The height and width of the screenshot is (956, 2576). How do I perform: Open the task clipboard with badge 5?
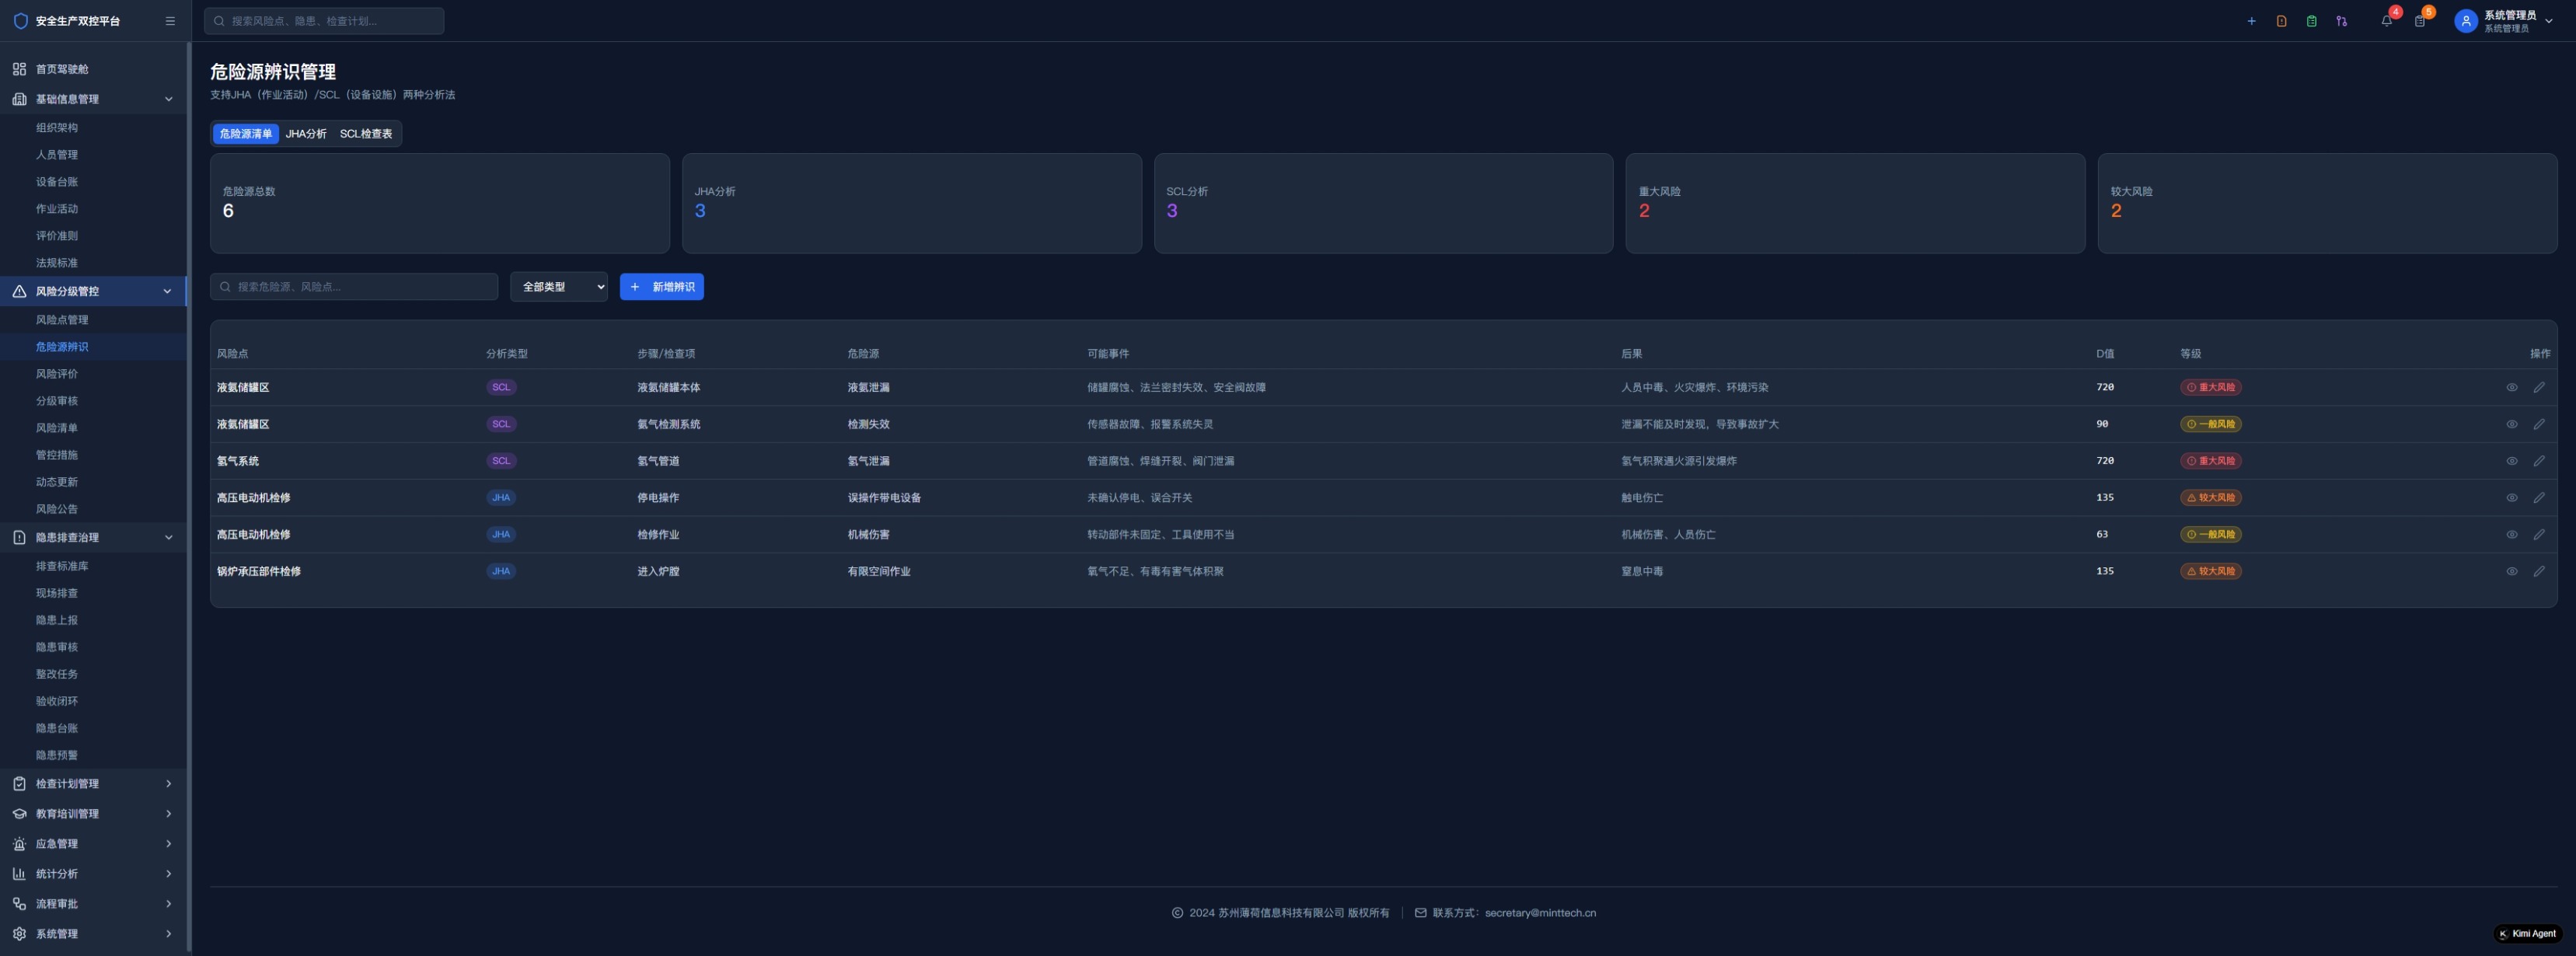(2419, 21)
